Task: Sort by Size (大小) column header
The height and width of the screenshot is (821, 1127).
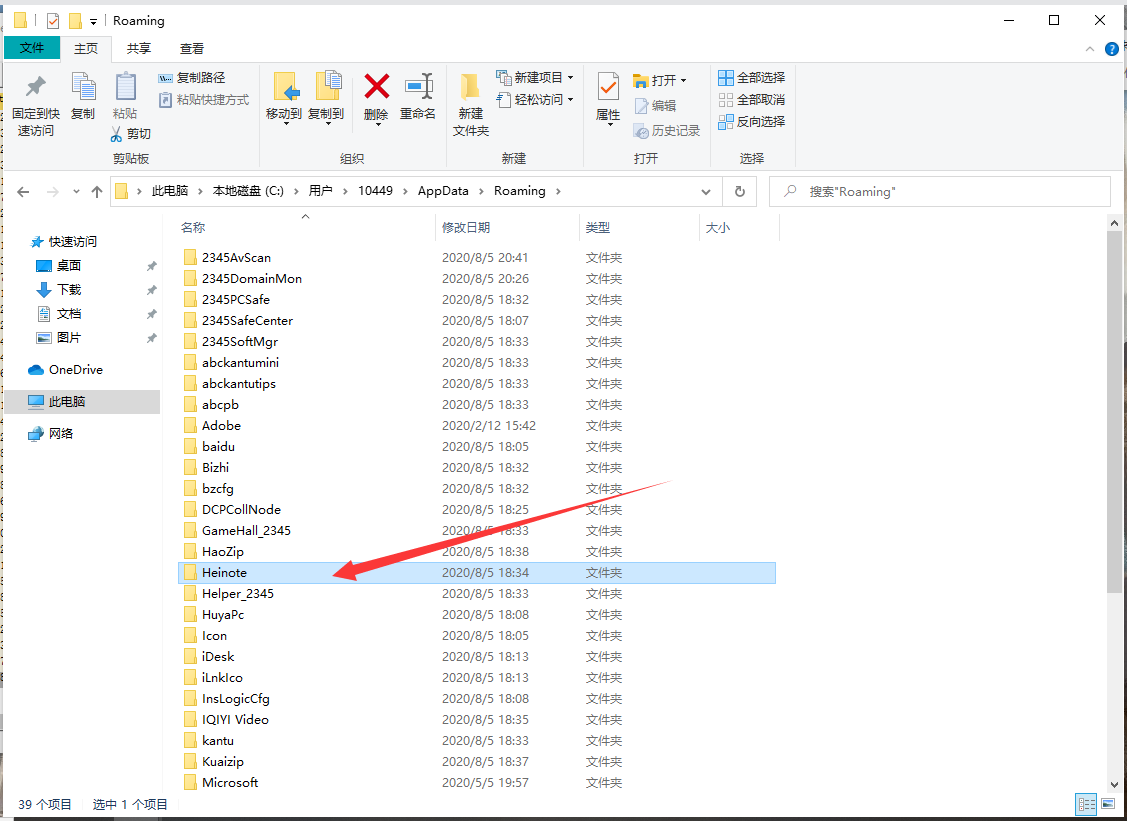Action: pos(717,228)
